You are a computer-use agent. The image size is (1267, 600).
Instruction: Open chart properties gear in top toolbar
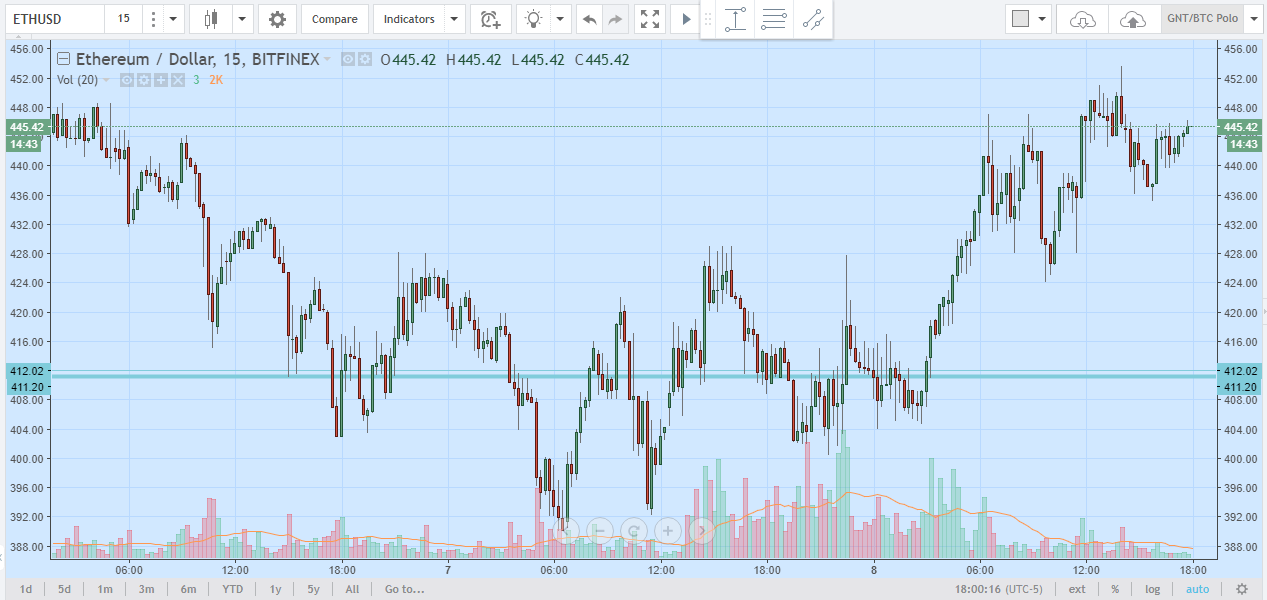click(277, 19)
